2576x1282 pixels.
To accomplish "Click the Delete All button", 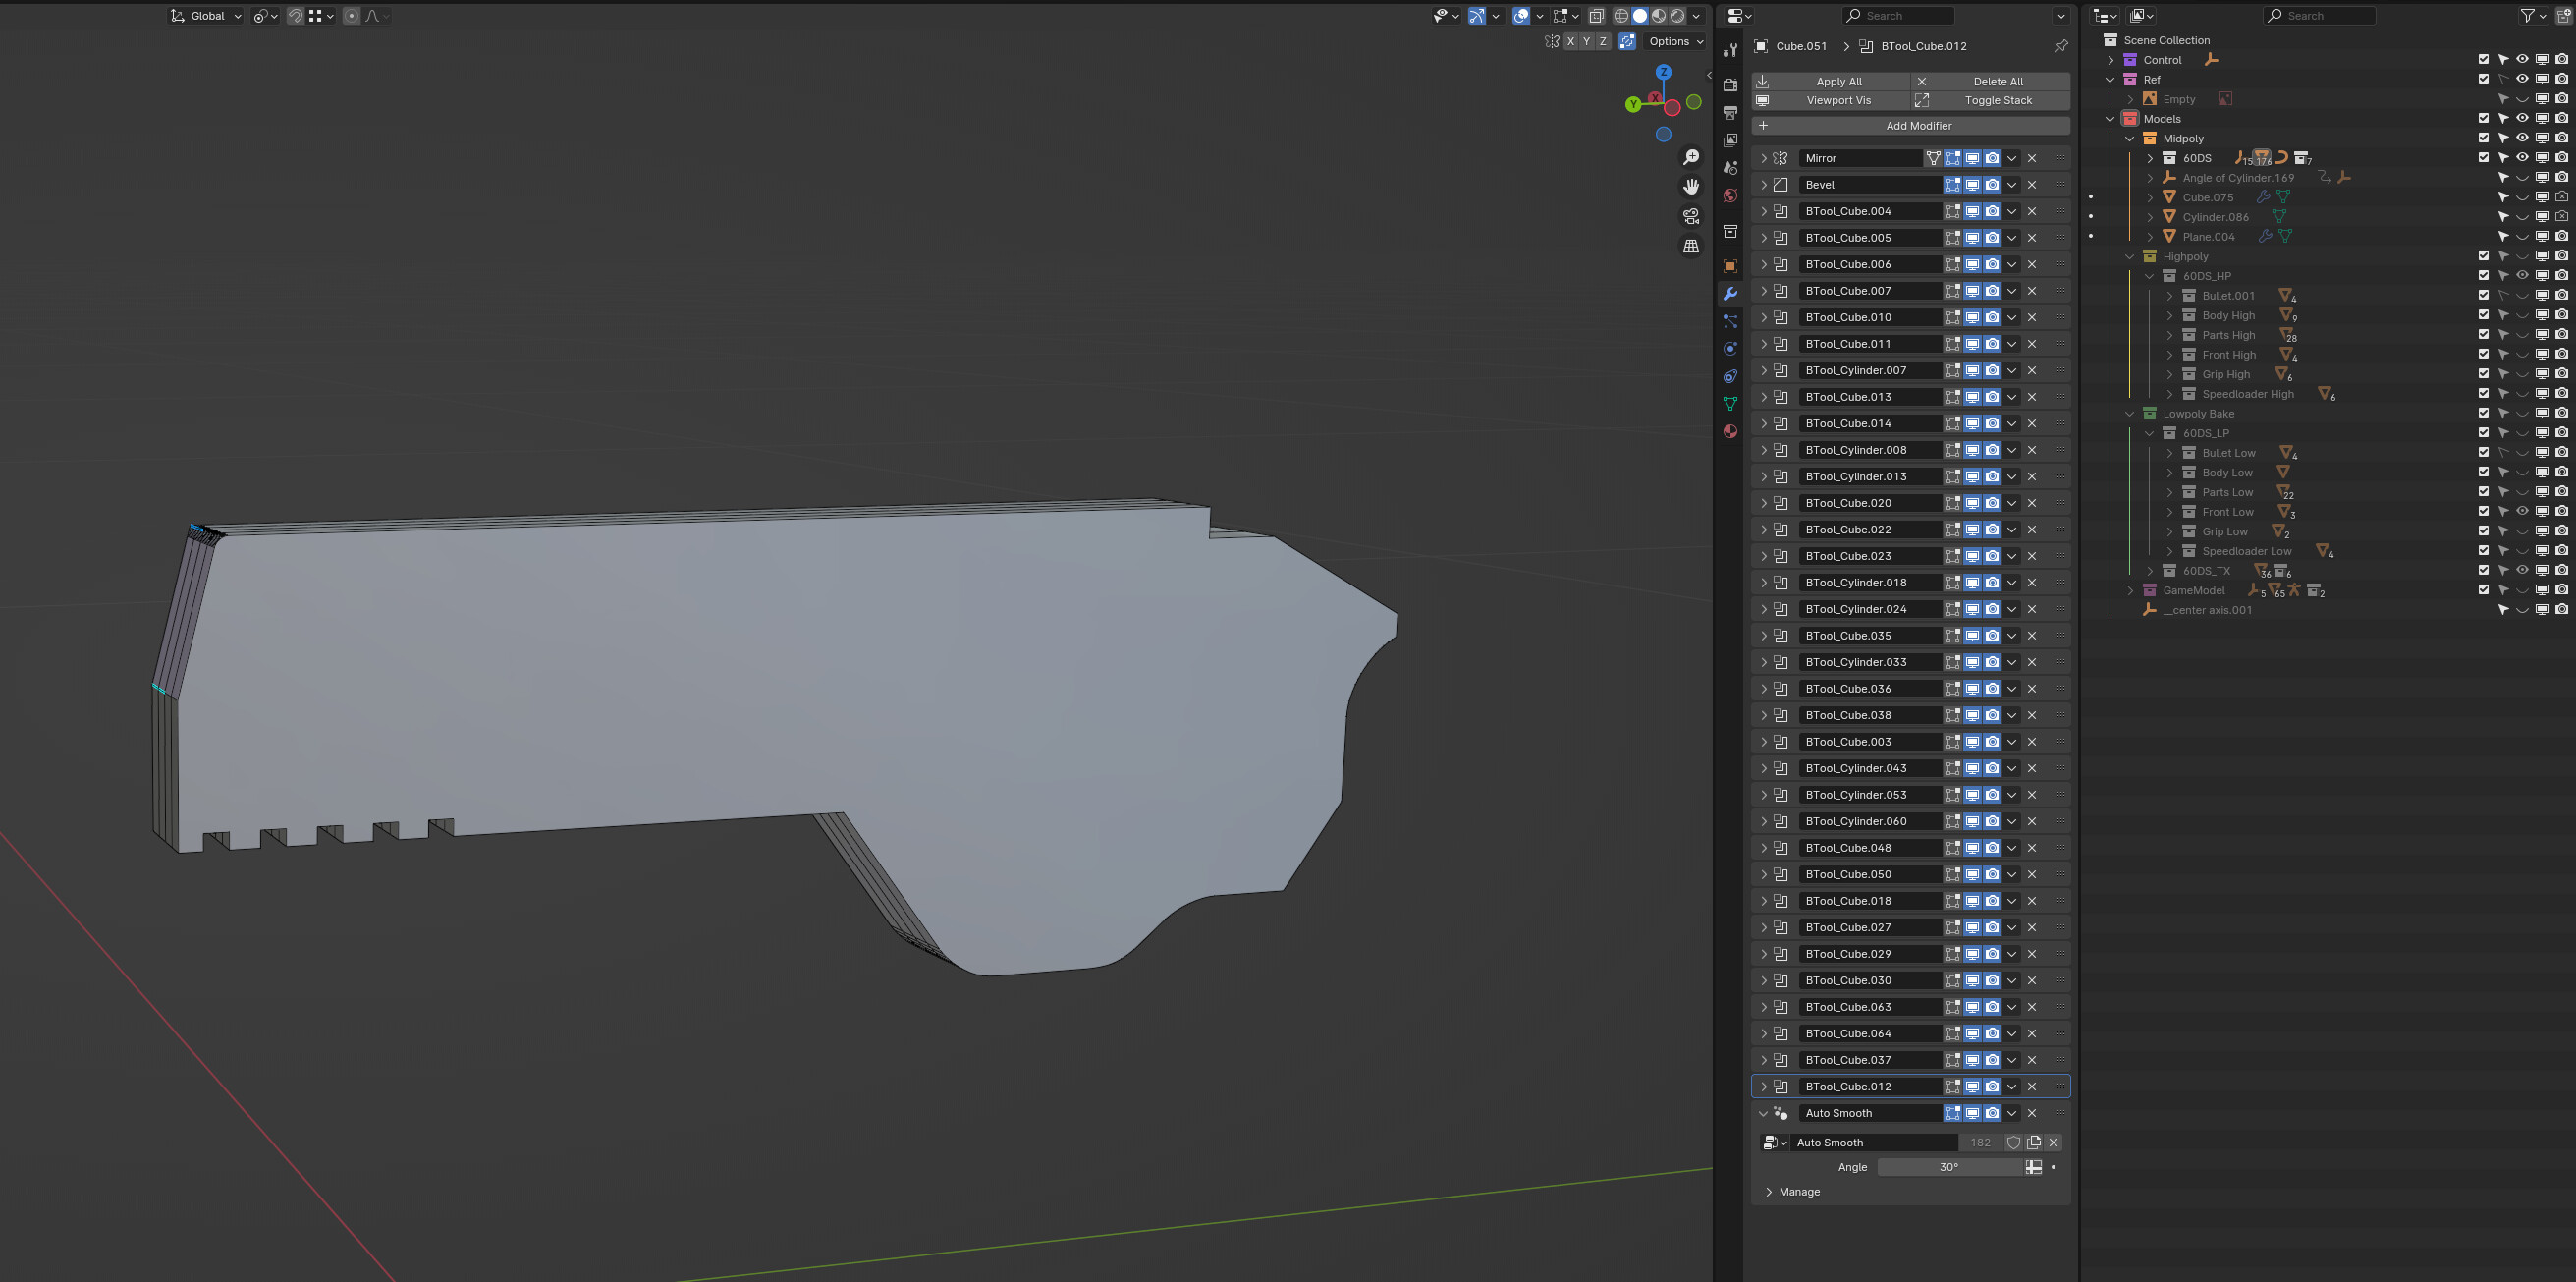I will [1991, 81].
